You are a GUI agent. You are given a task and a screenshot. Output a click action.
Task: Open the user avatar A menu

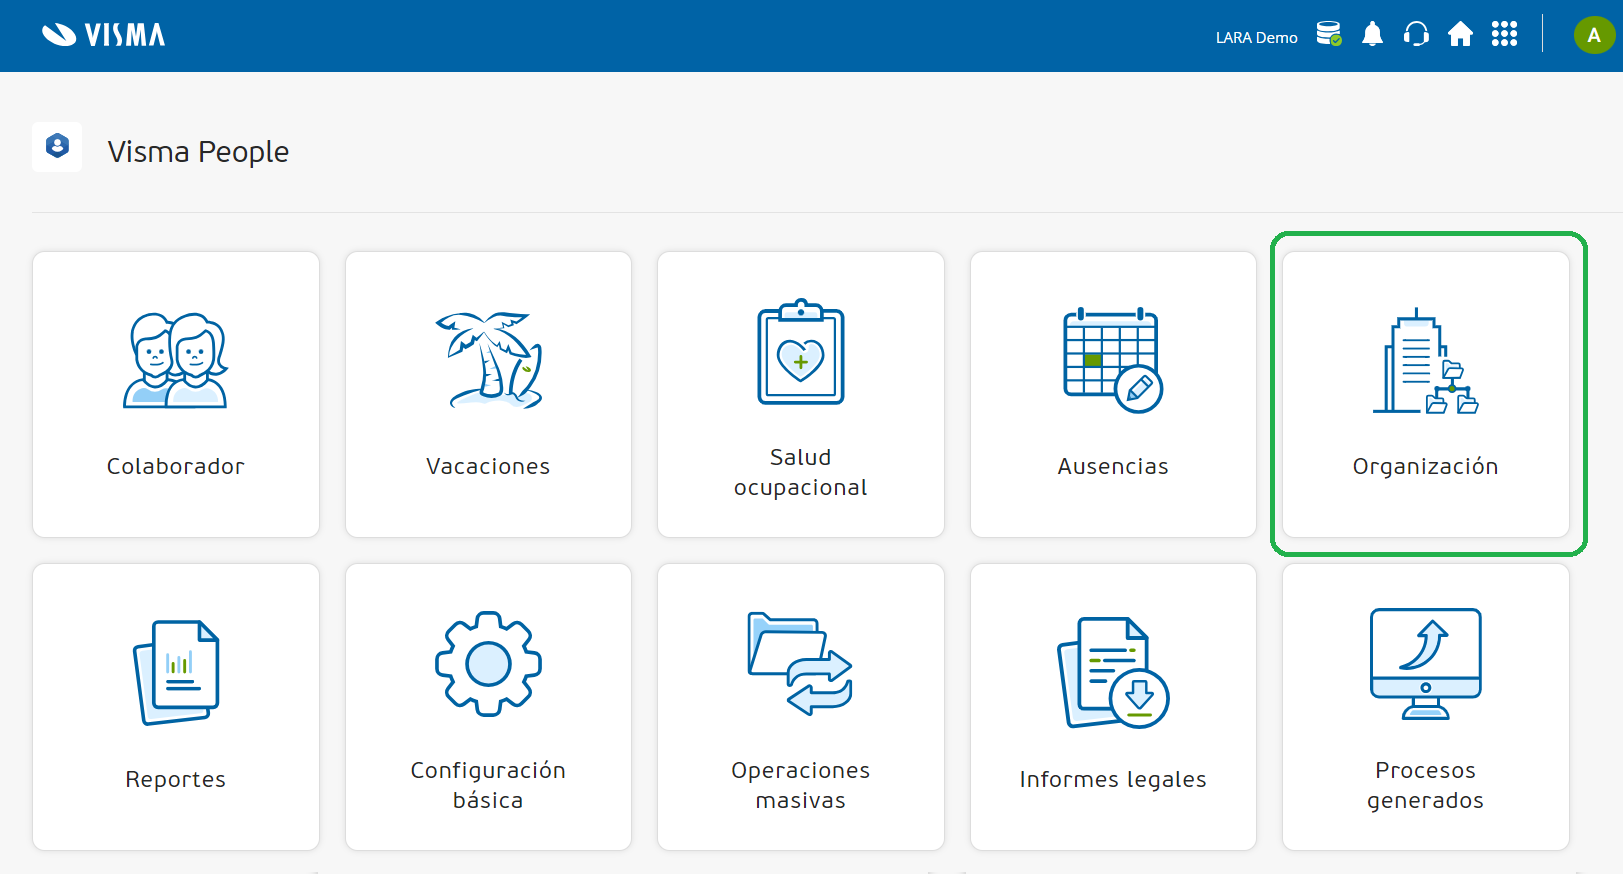[1594, 35]
